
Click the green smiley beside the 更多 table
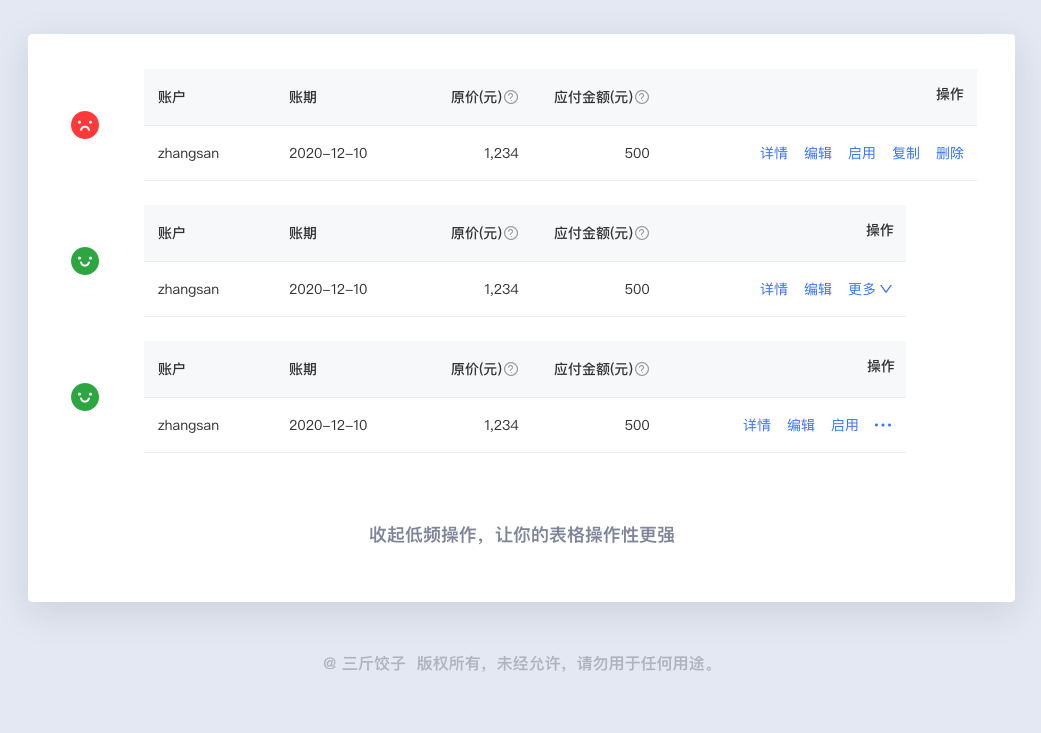[x=85, y=261]
